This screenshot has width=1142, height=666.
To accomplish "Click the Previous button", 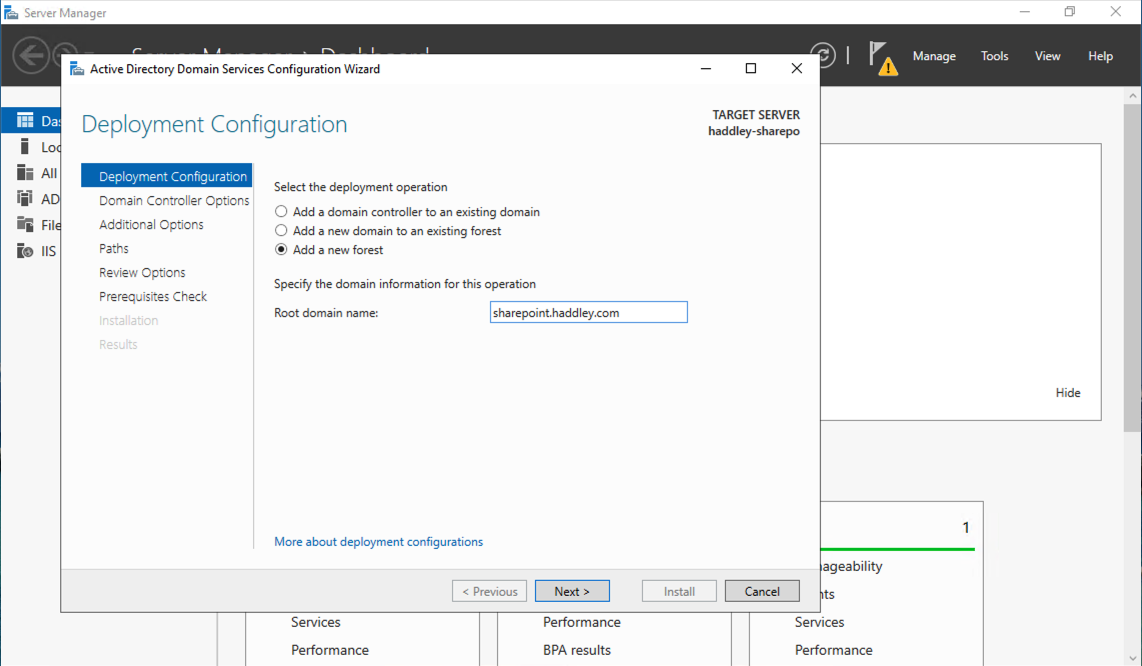I will tap(489, 591).
